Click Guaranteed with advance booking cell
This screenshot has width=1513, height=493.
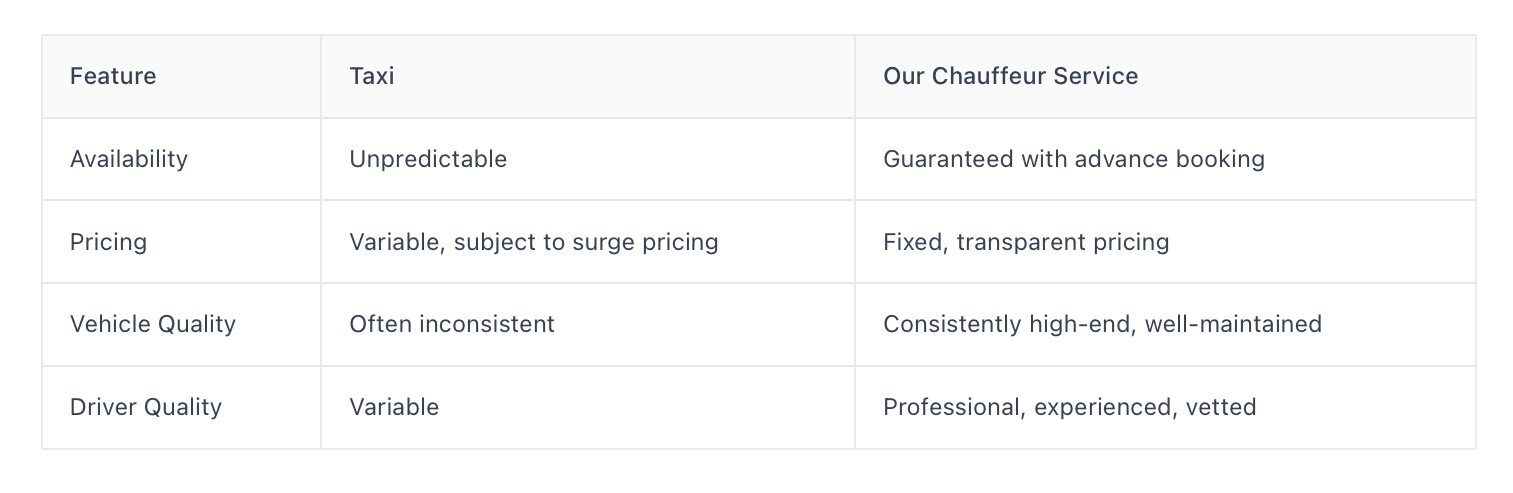pos(1074,159)
